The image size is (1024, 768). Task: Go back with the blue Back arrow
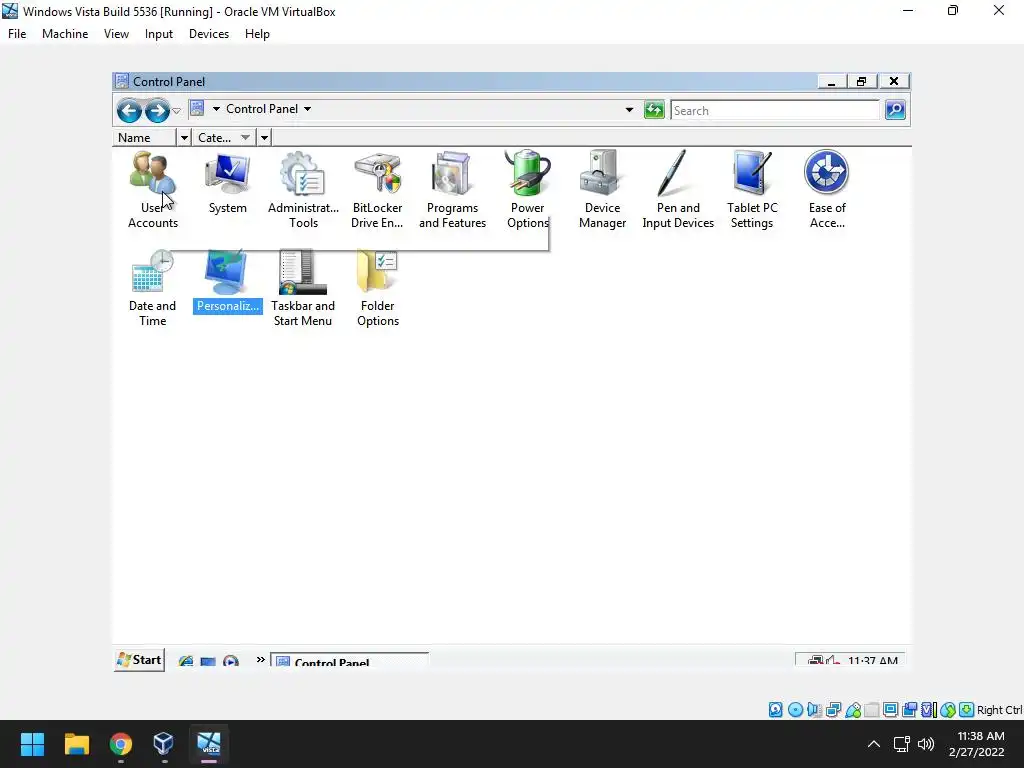(129, 110)
